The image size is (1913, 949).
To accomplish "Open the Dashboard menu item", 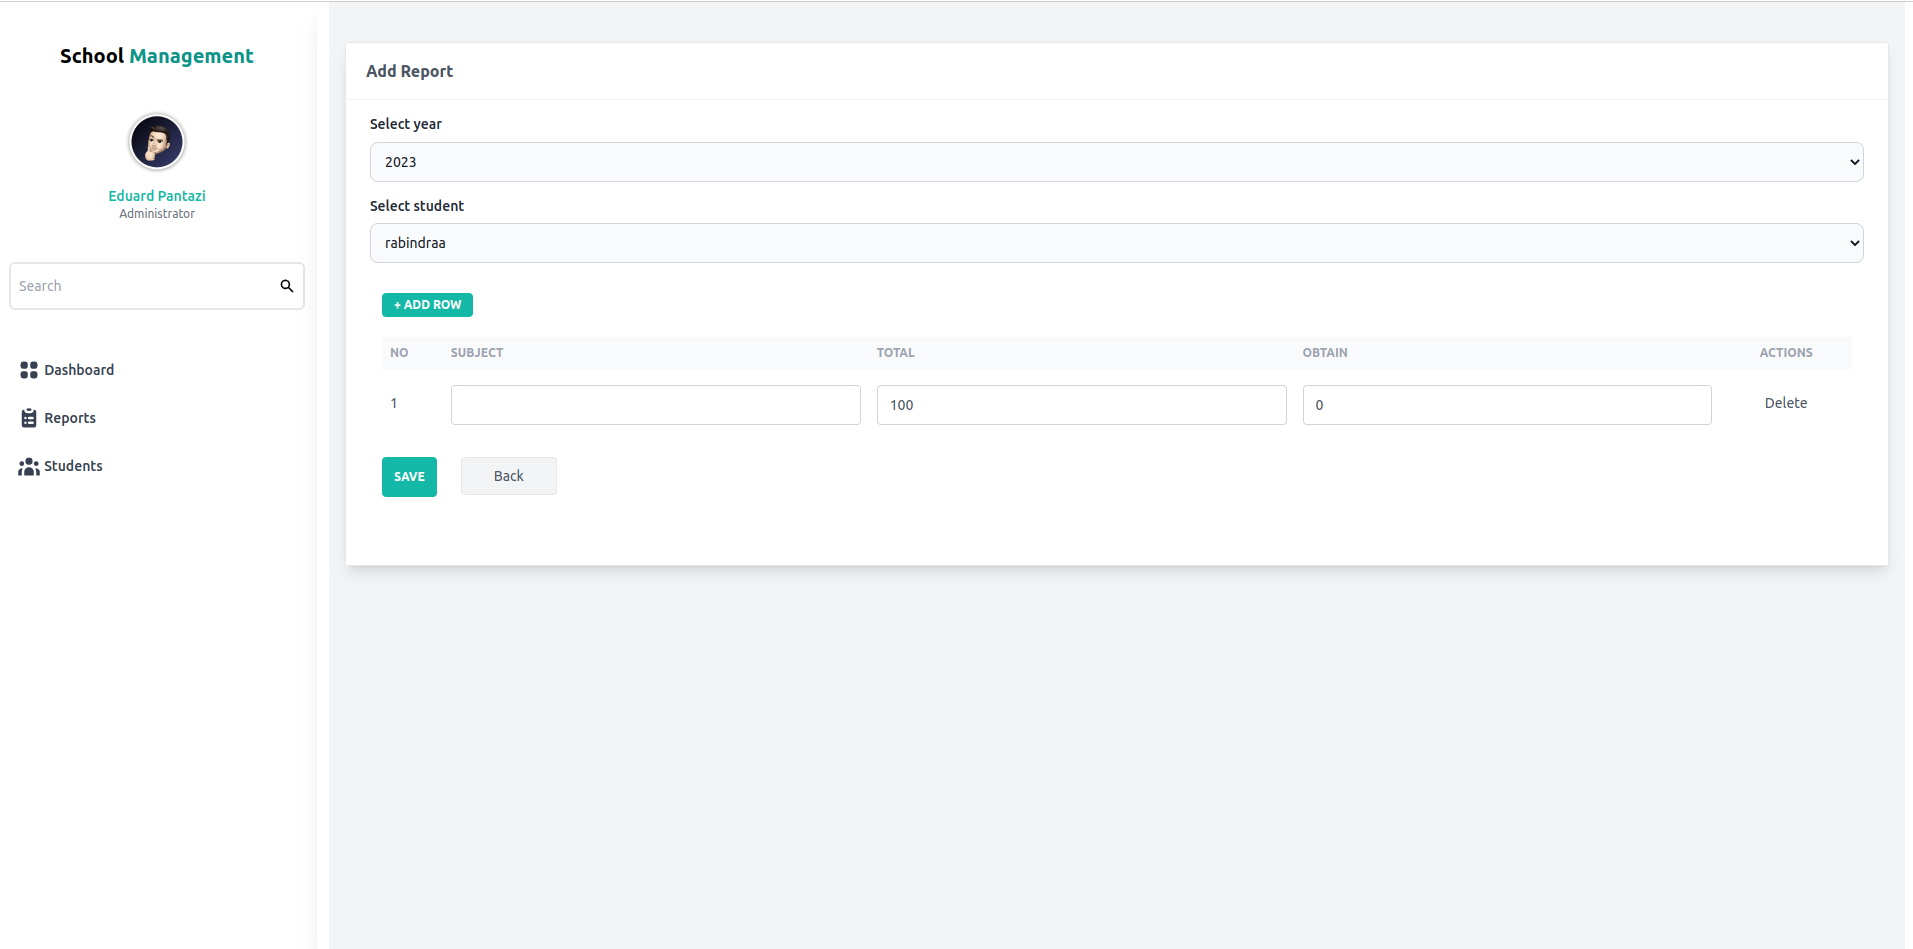I will pos(67,370).
